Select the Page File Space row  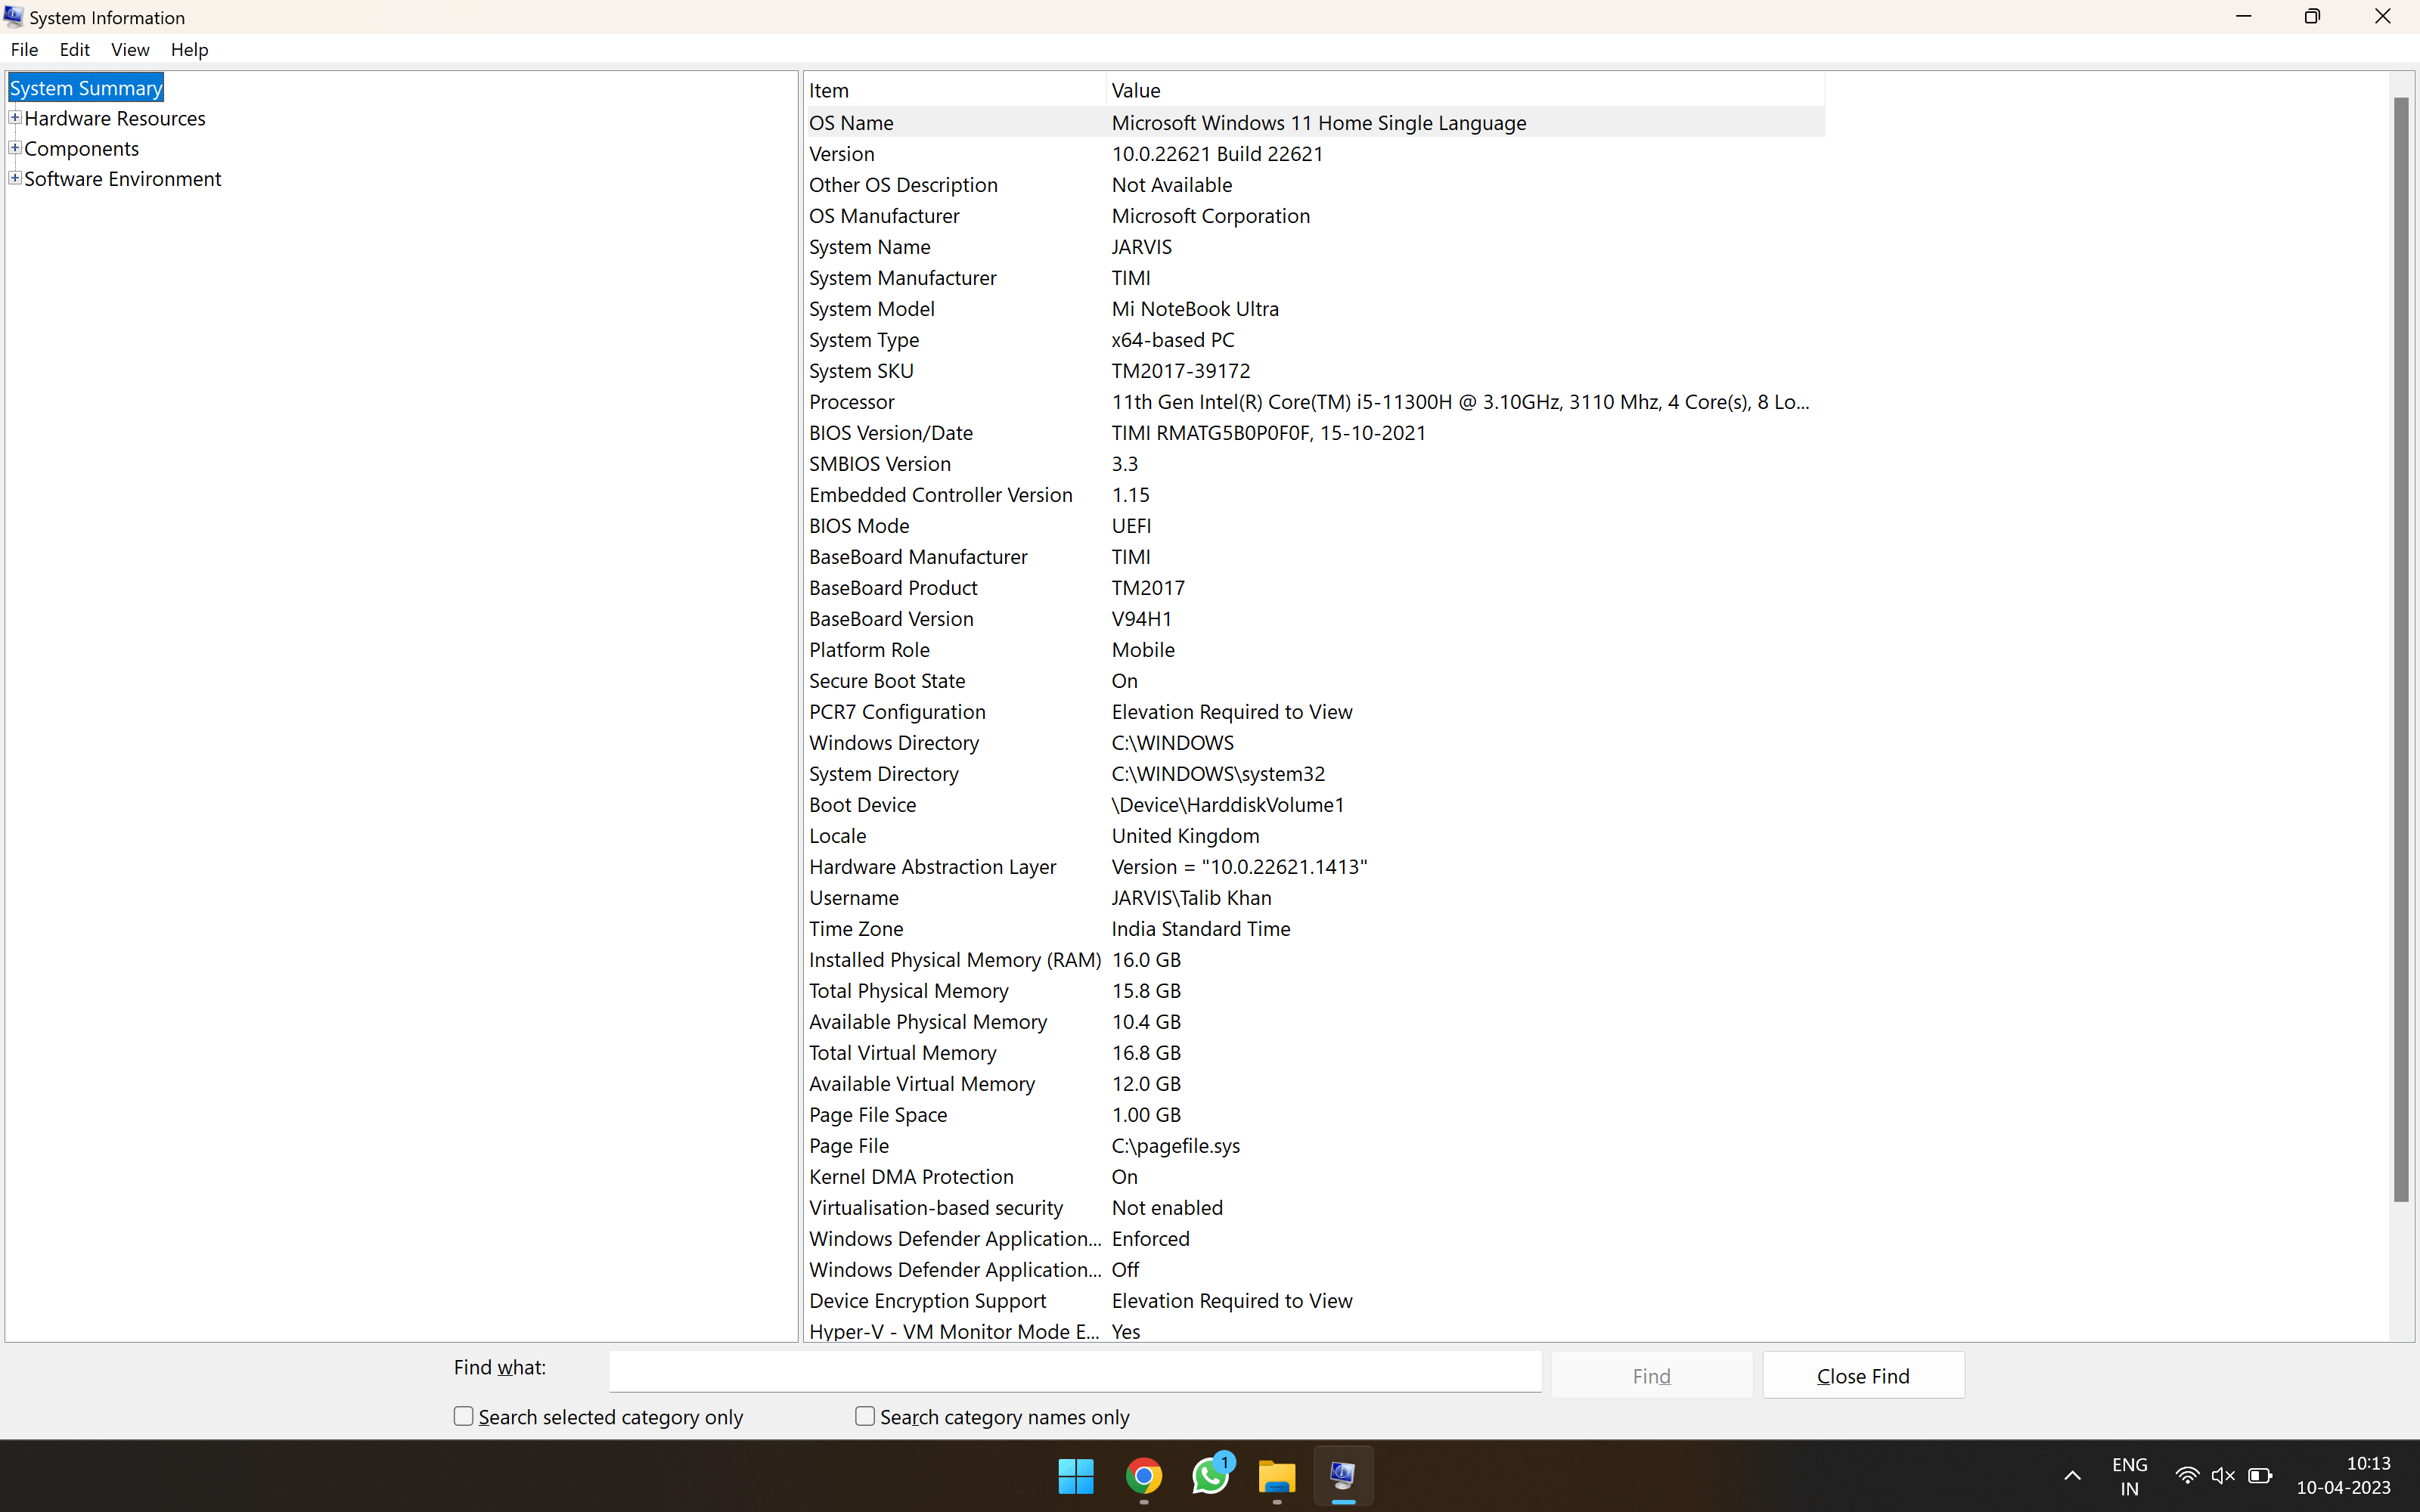point(1315,1114)
